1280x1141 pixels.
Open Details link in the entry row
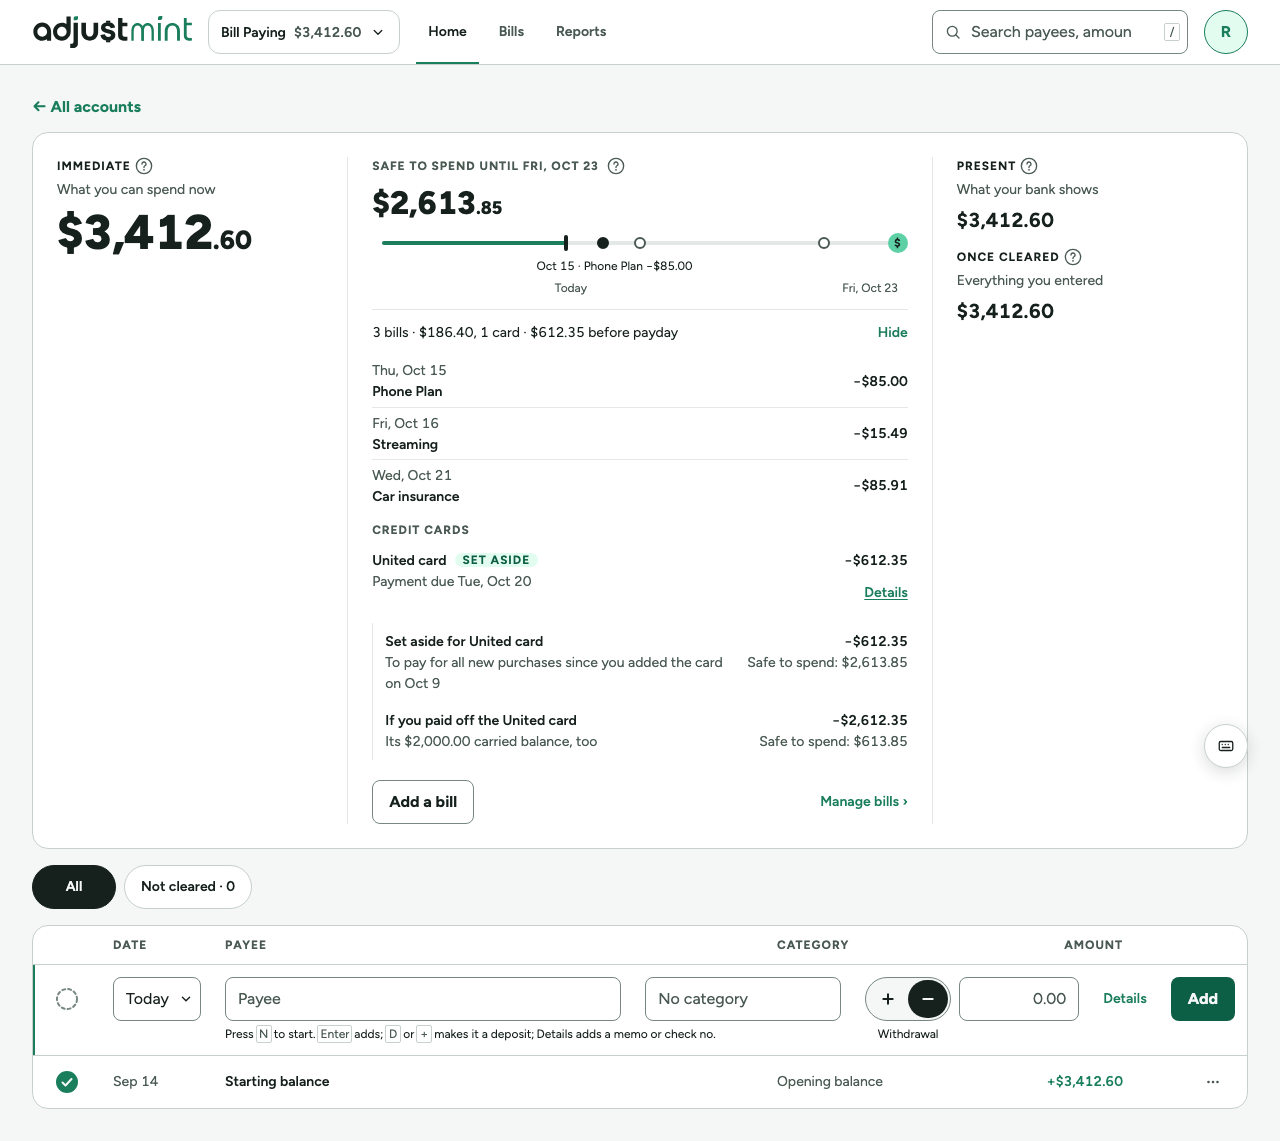tap(1125, 999)
